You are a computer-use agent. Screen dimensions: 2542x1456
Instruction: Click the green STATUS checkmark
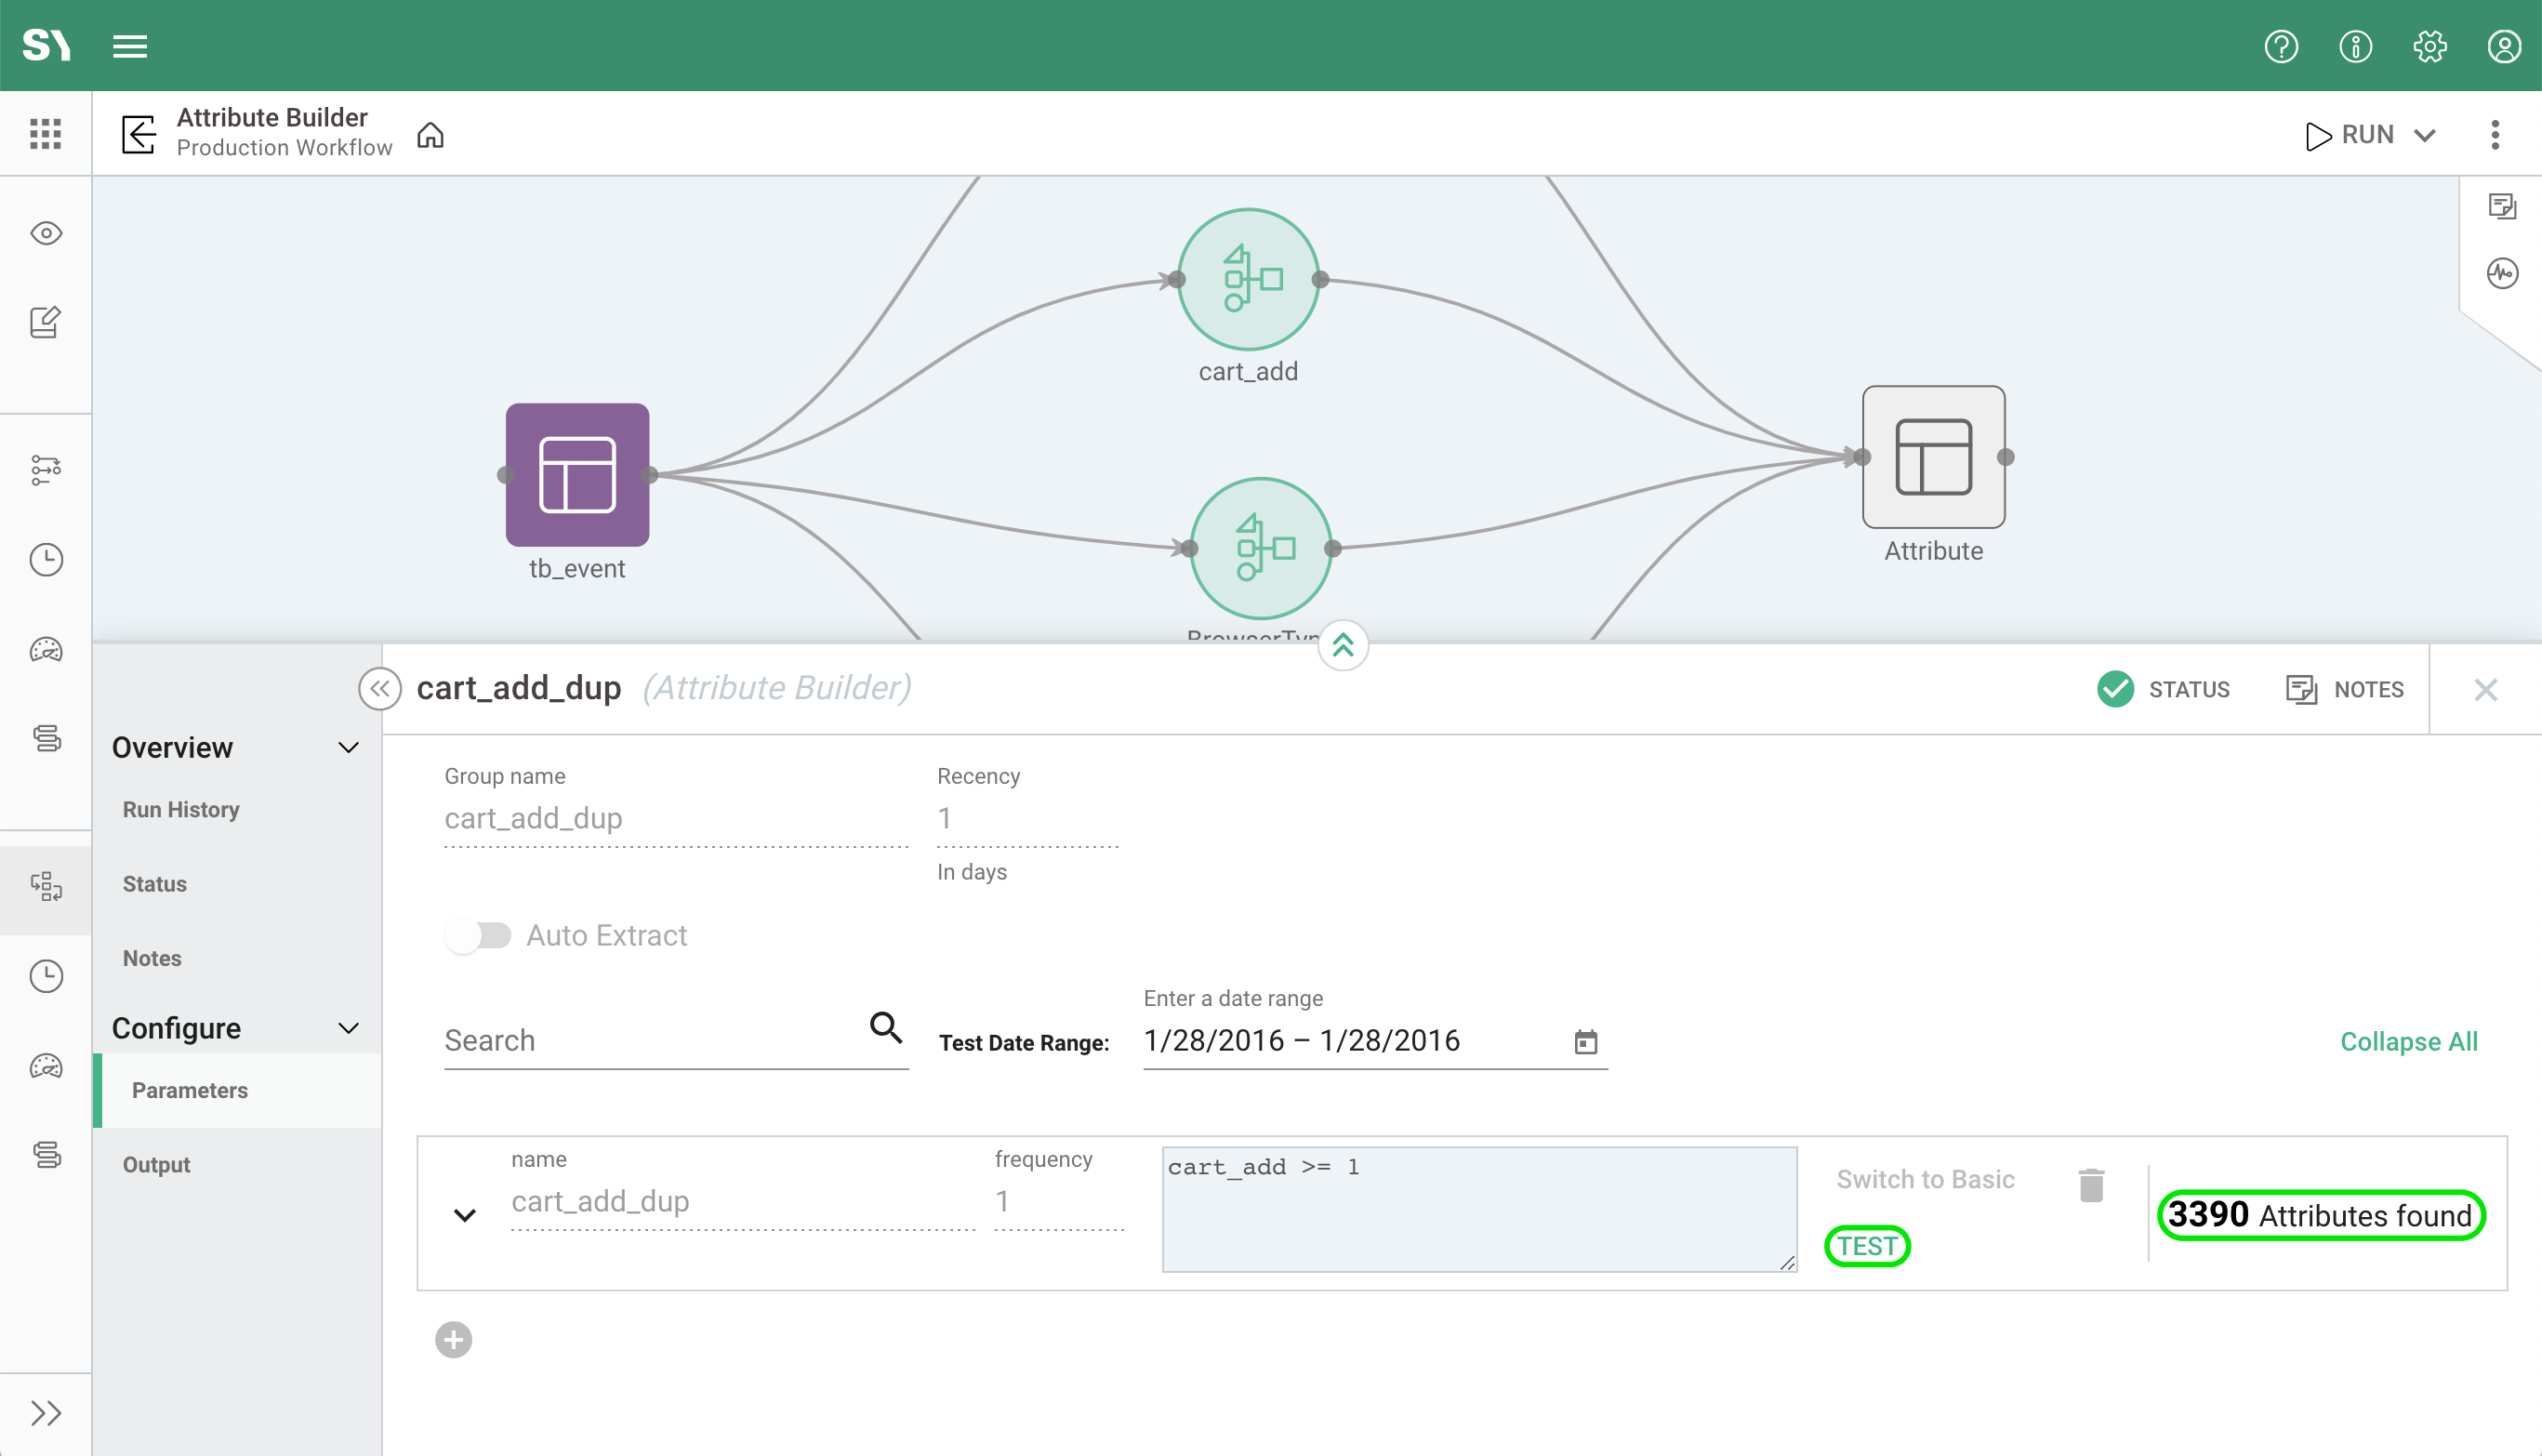pos(2115,689)
